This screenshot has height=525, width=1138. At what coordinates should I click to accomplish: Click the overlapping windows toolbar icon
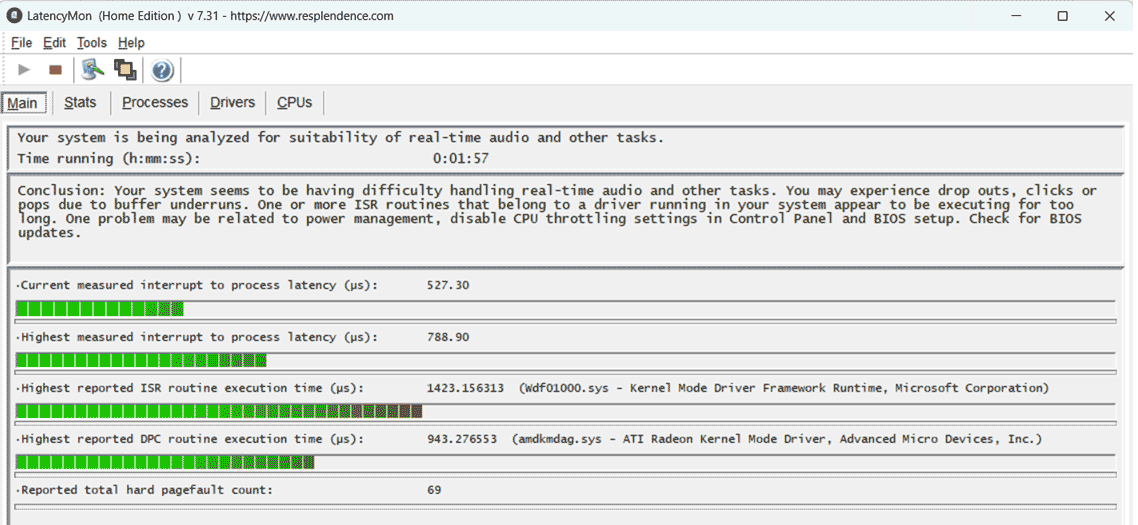point(125,70)
